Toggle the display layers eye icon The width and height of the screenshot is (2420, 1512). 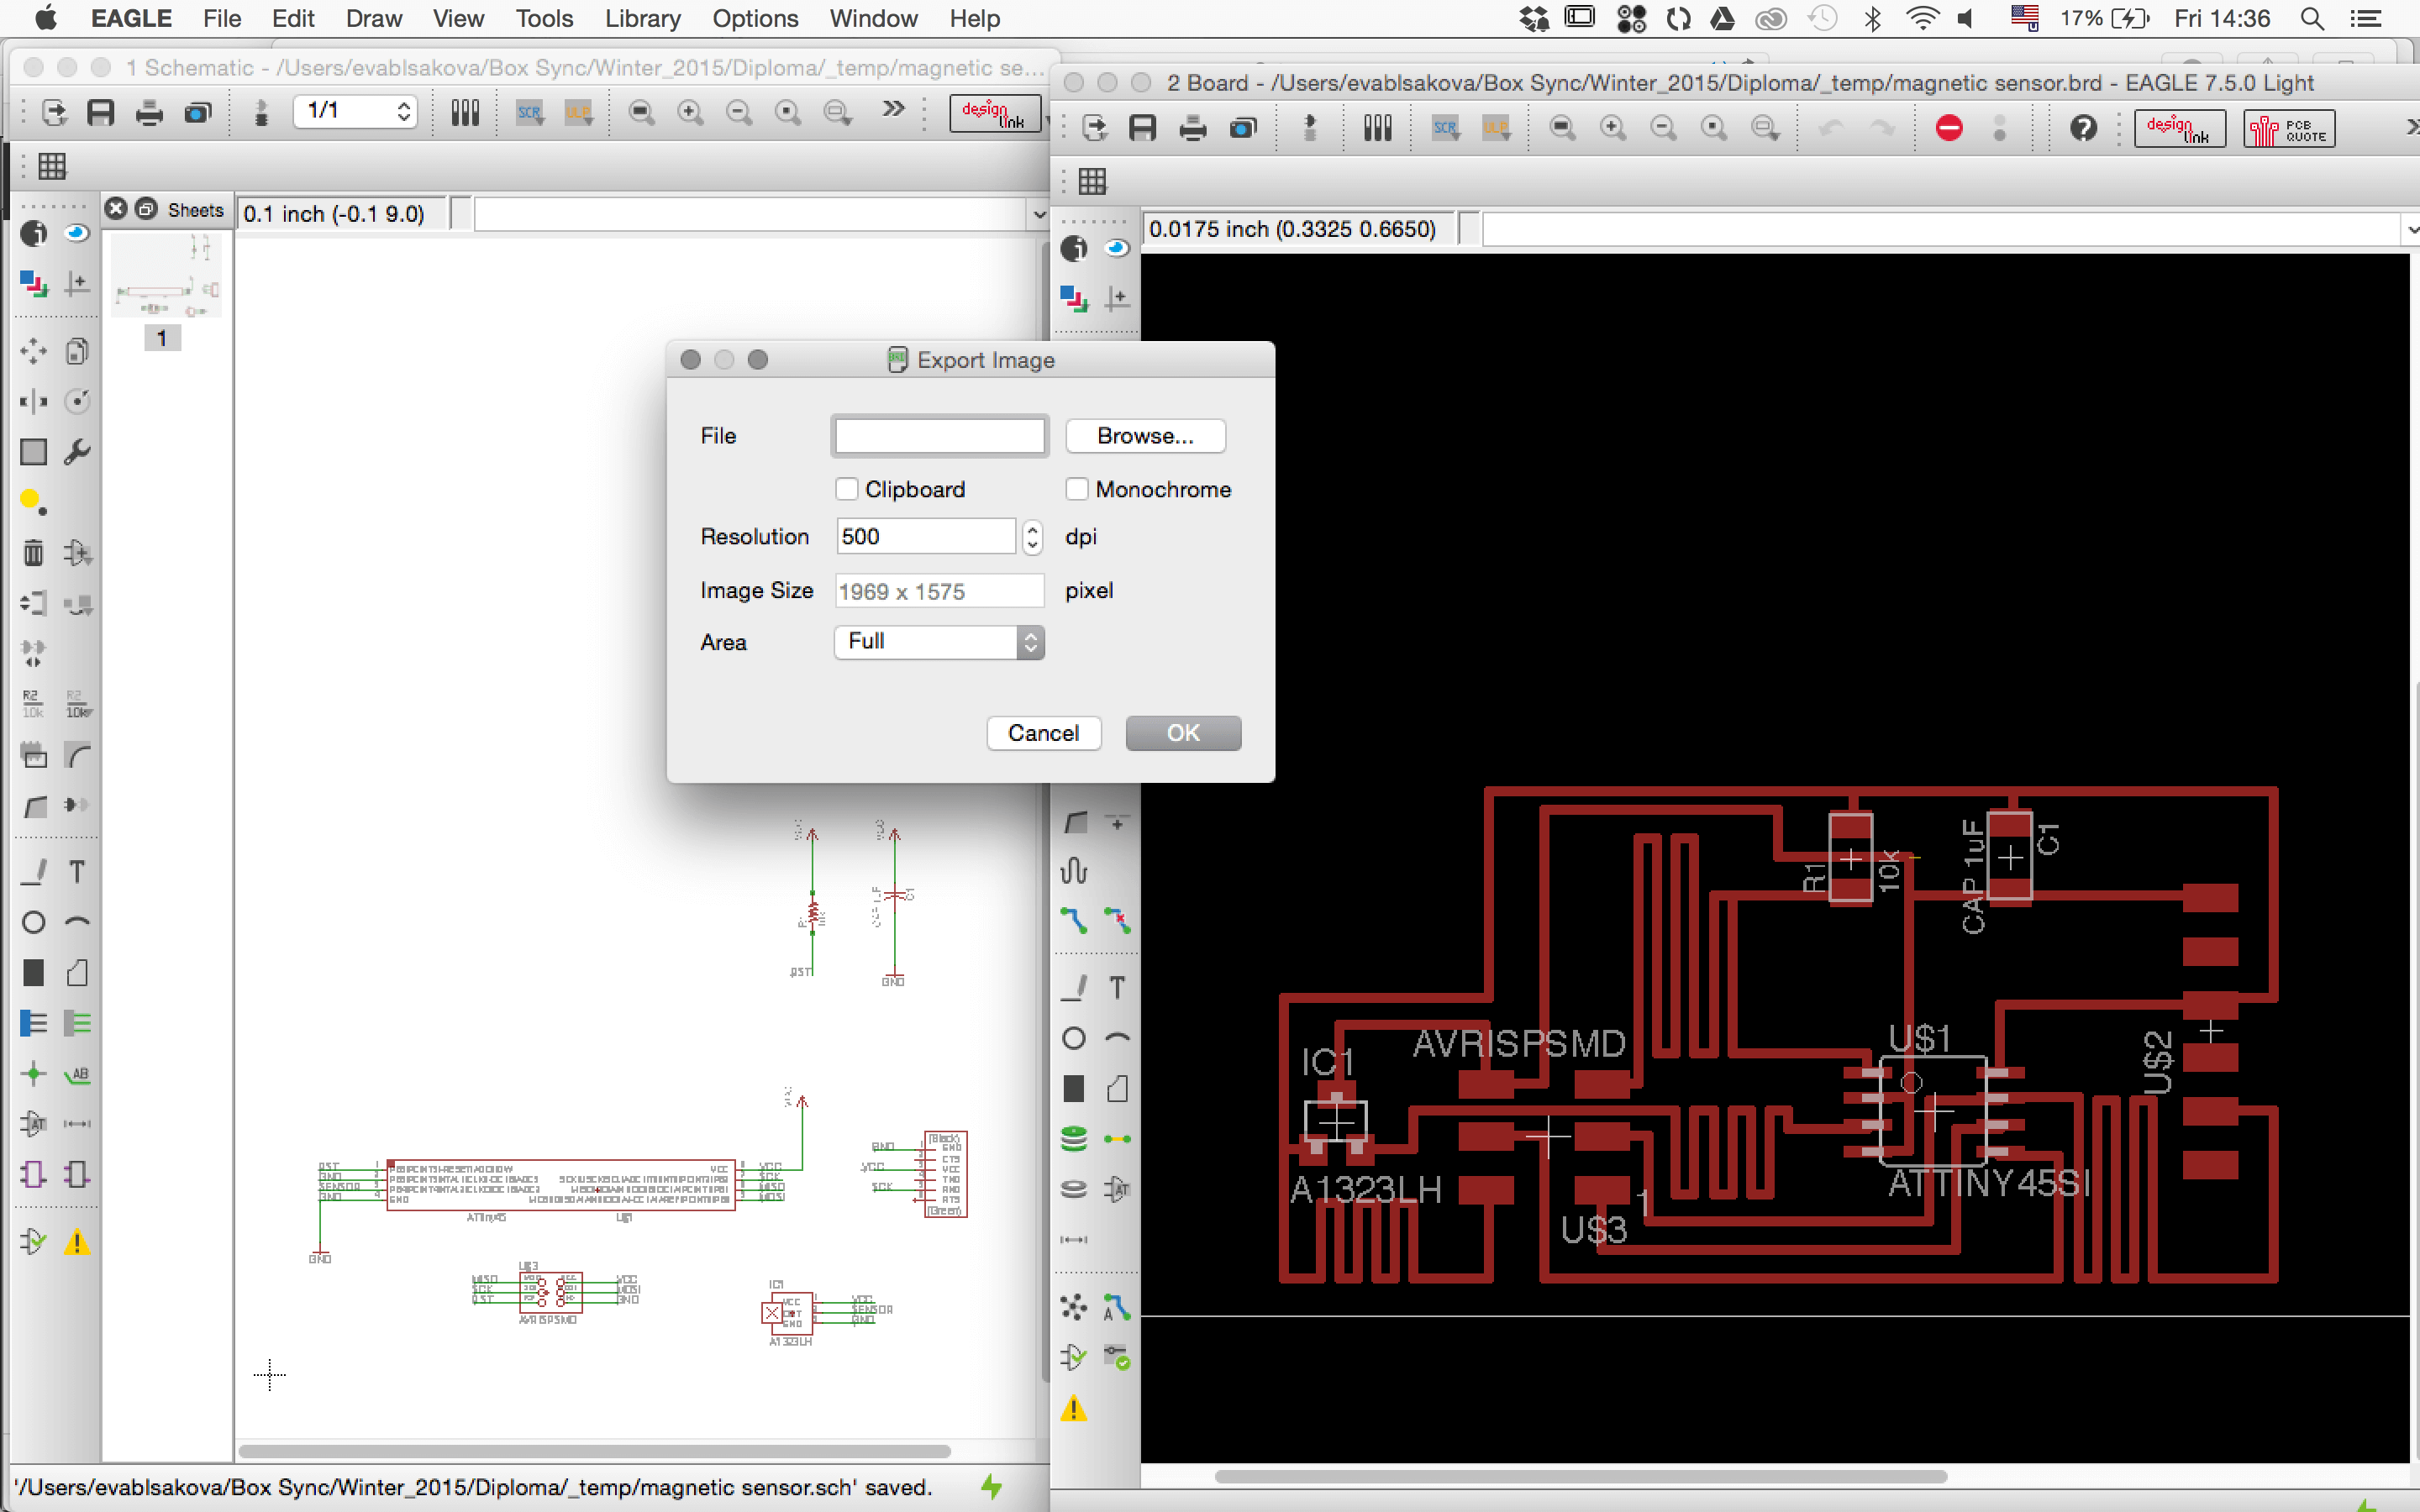(77, 233)
